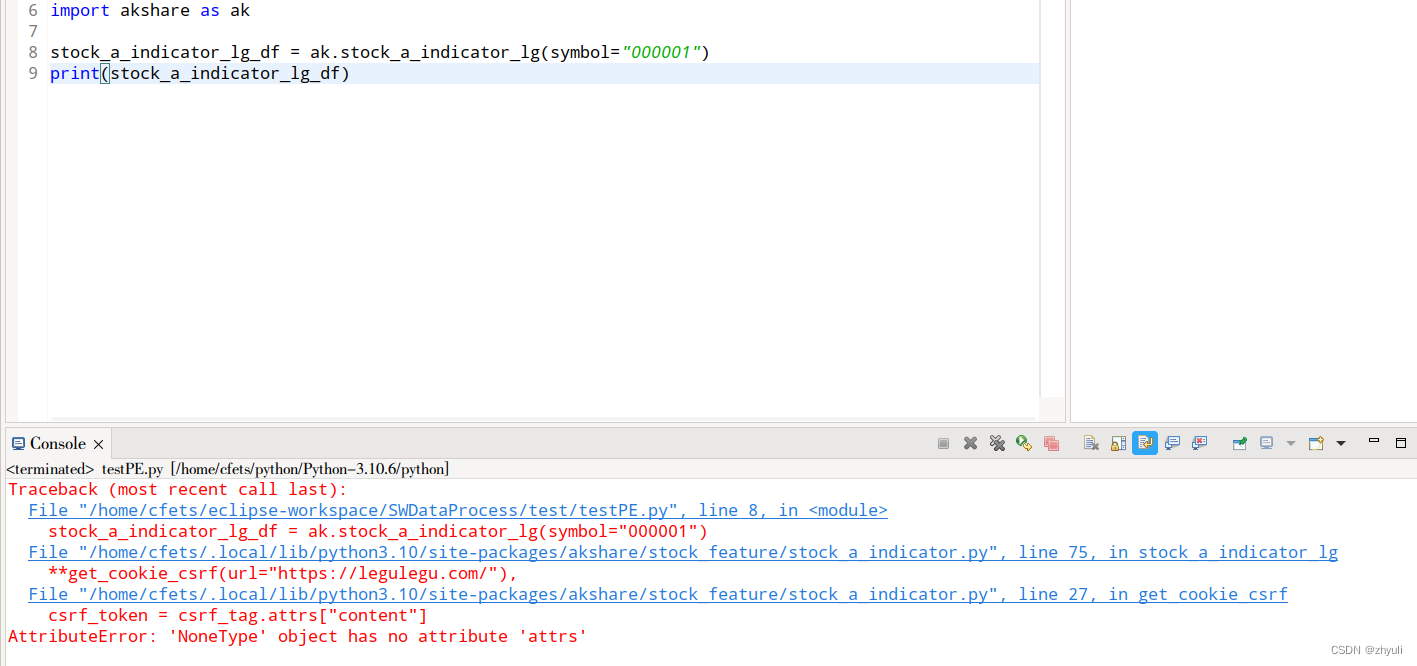Click the AttributeError NoneType message line
This screenshot has height=666, width=1417.
click(297, 636)
